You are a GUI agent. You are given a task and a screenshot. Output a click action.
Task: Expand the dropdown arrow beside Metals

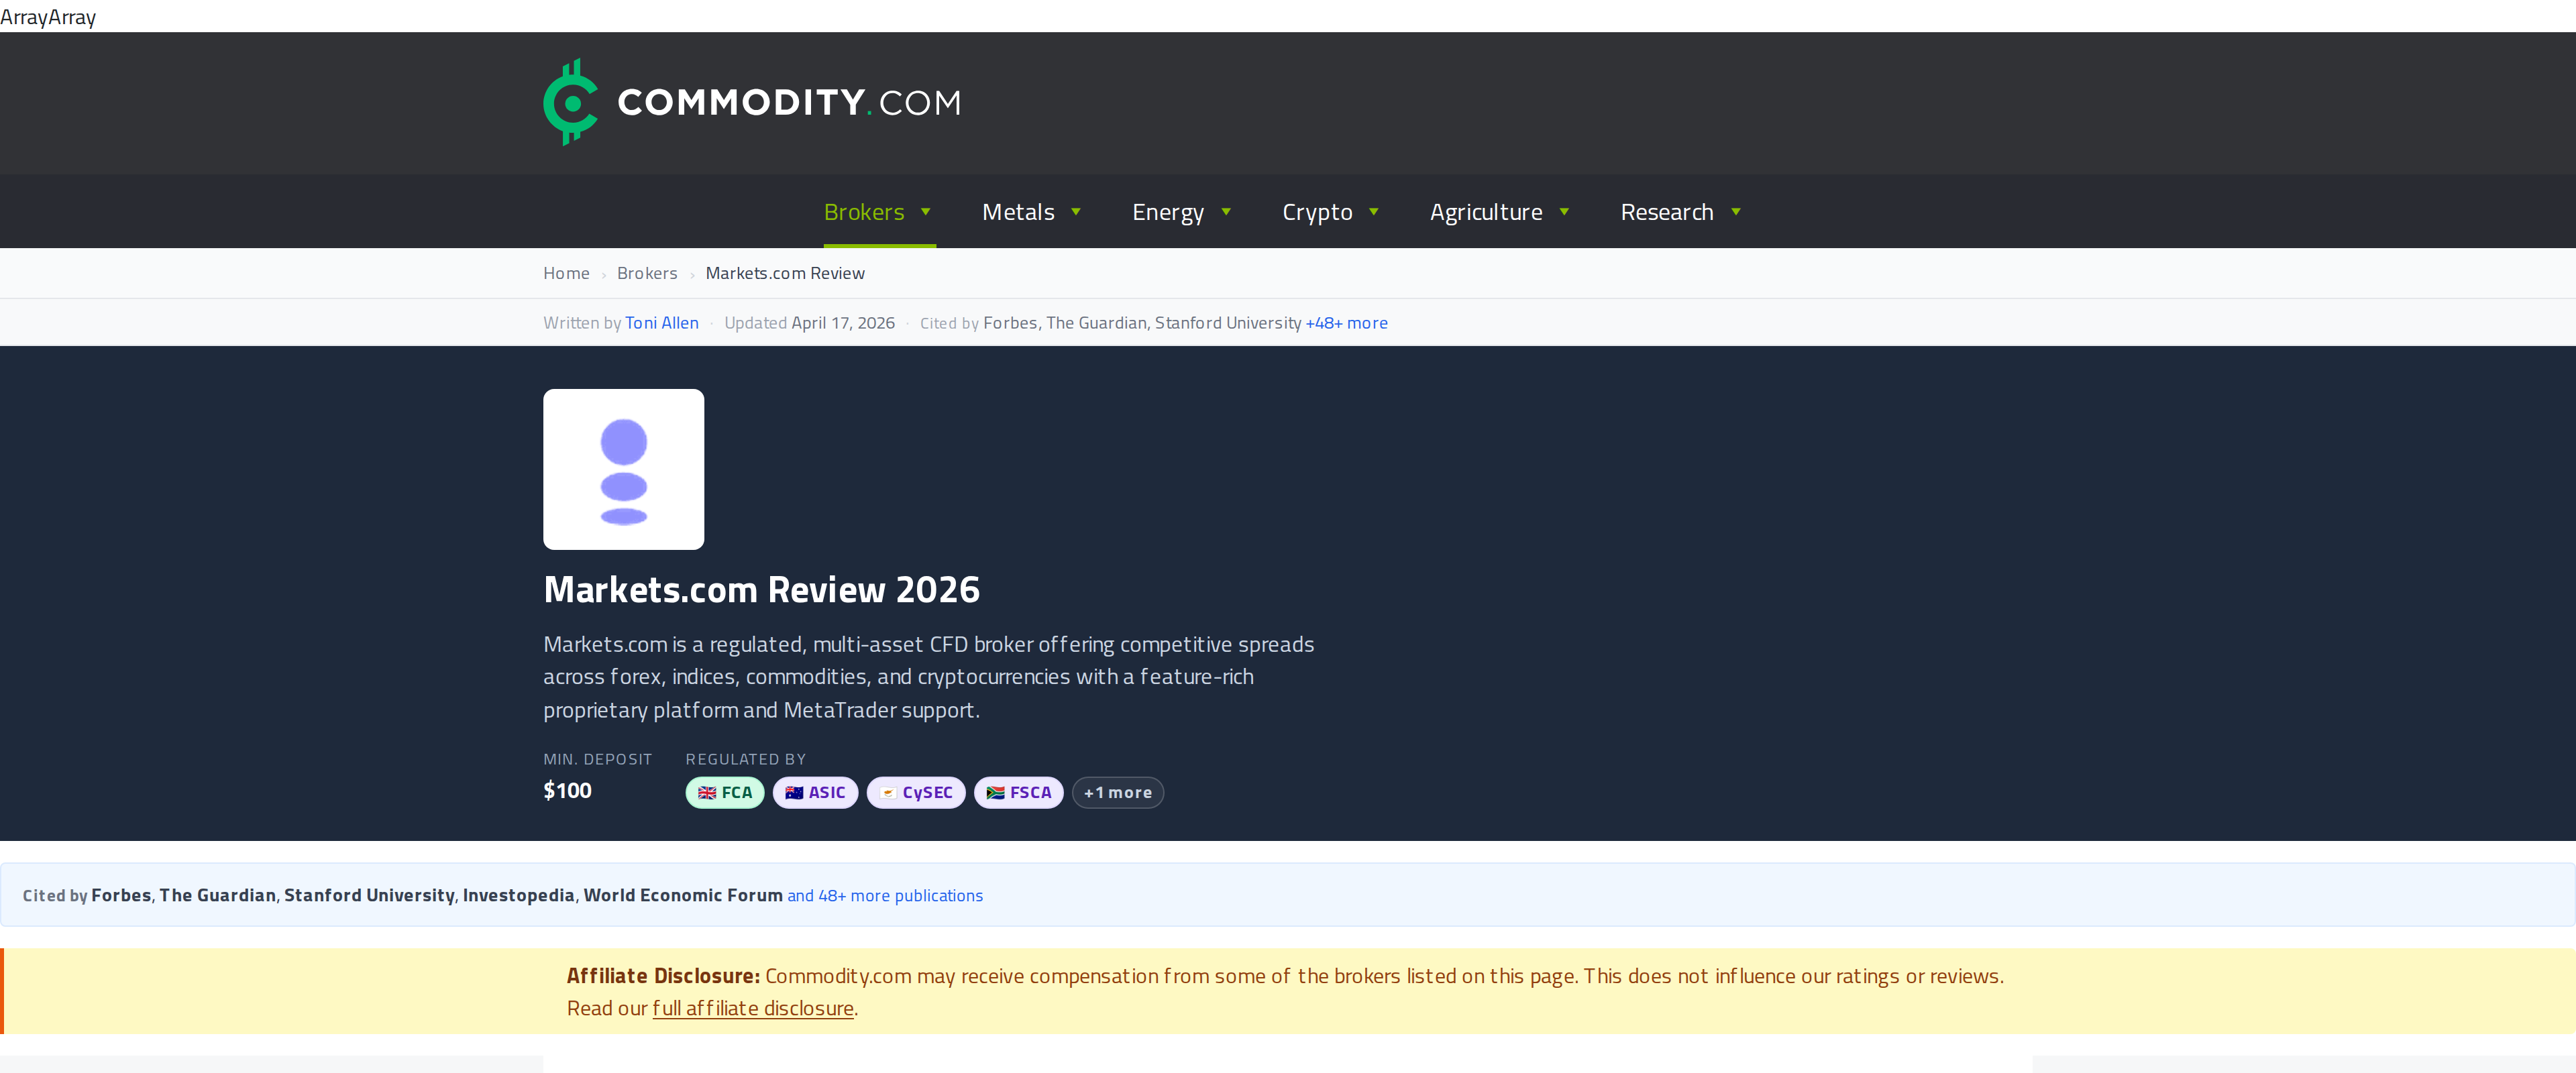1076,212
